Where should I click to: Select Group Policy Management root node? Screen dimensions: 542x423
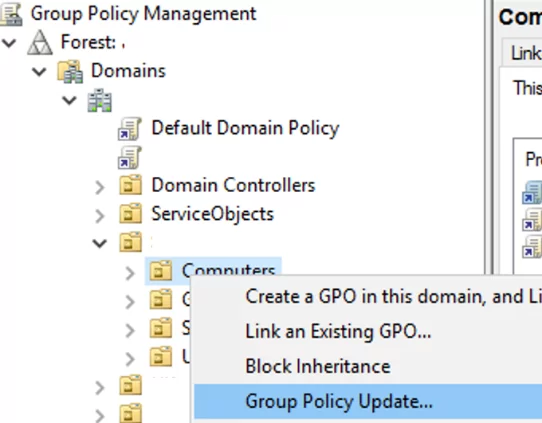[x=143, y=14]
